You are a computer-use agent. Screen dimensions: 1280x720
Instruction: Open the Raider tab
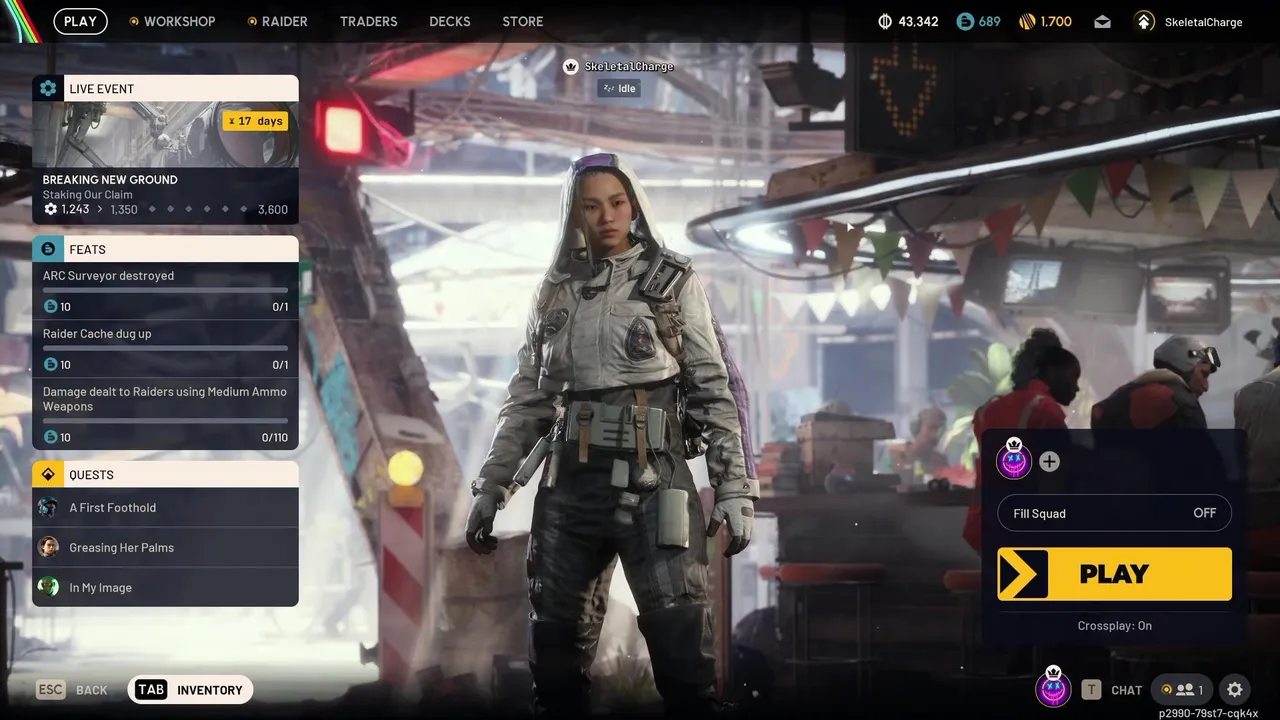click(284, 21)
